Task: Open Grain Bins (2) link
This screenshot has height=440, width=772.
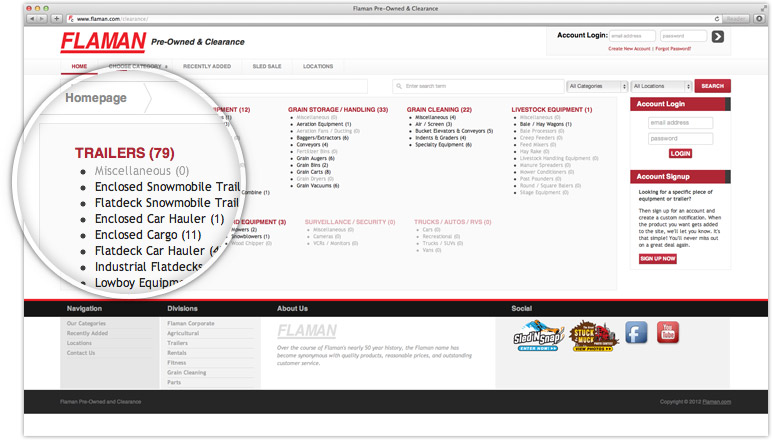Action: coord(312,165)
